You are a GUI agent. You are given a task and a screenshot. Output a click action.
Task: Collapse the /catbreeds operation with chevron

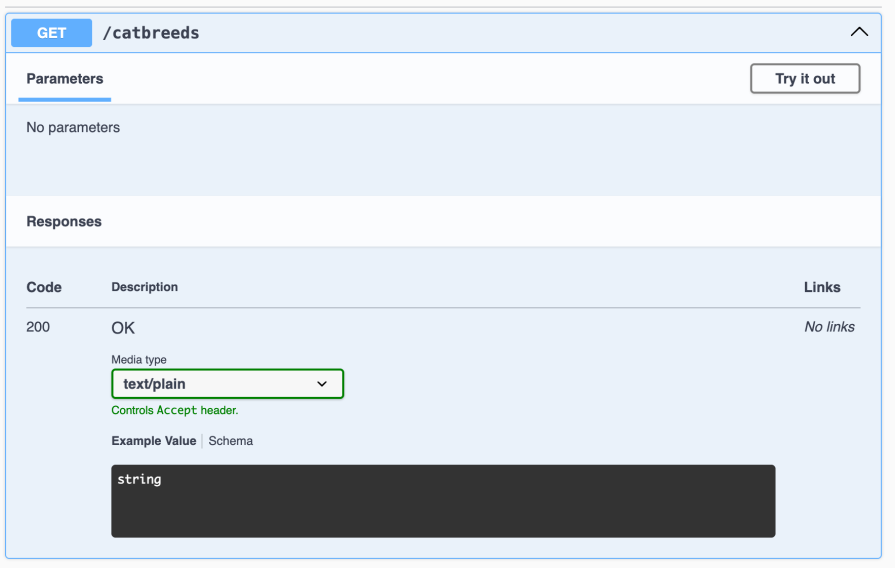click(x=859, y=32)
